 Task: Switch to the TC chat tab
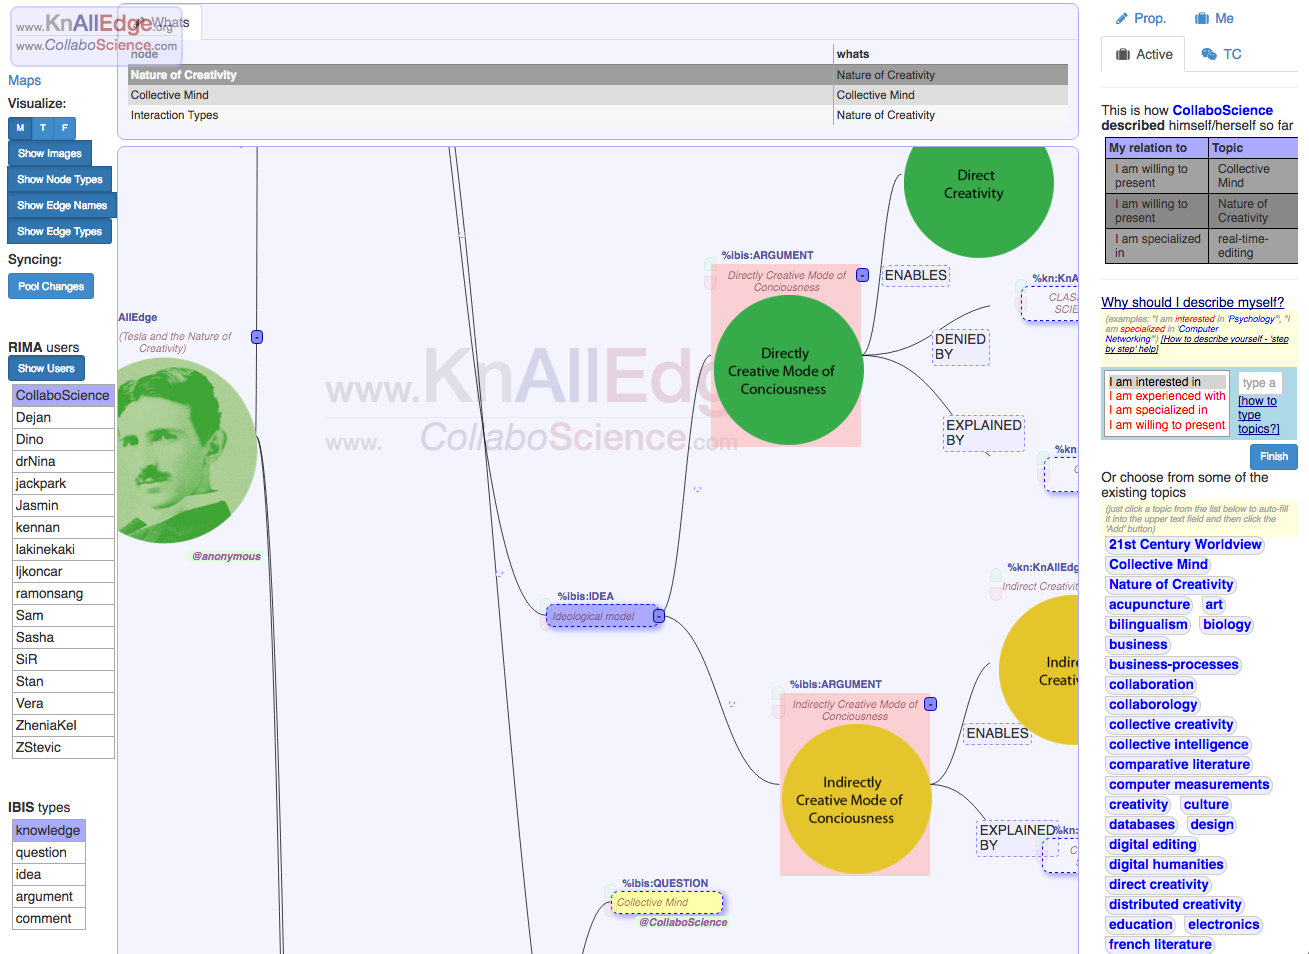[1222, 54]
